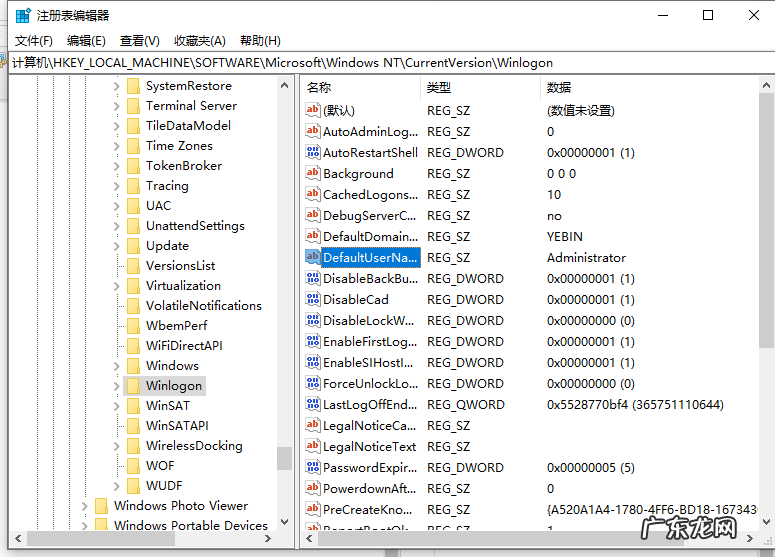The image size is (775, 557).
Task: Click the QWORD icon beside LastLogOffEnd value
Action: 312,404
